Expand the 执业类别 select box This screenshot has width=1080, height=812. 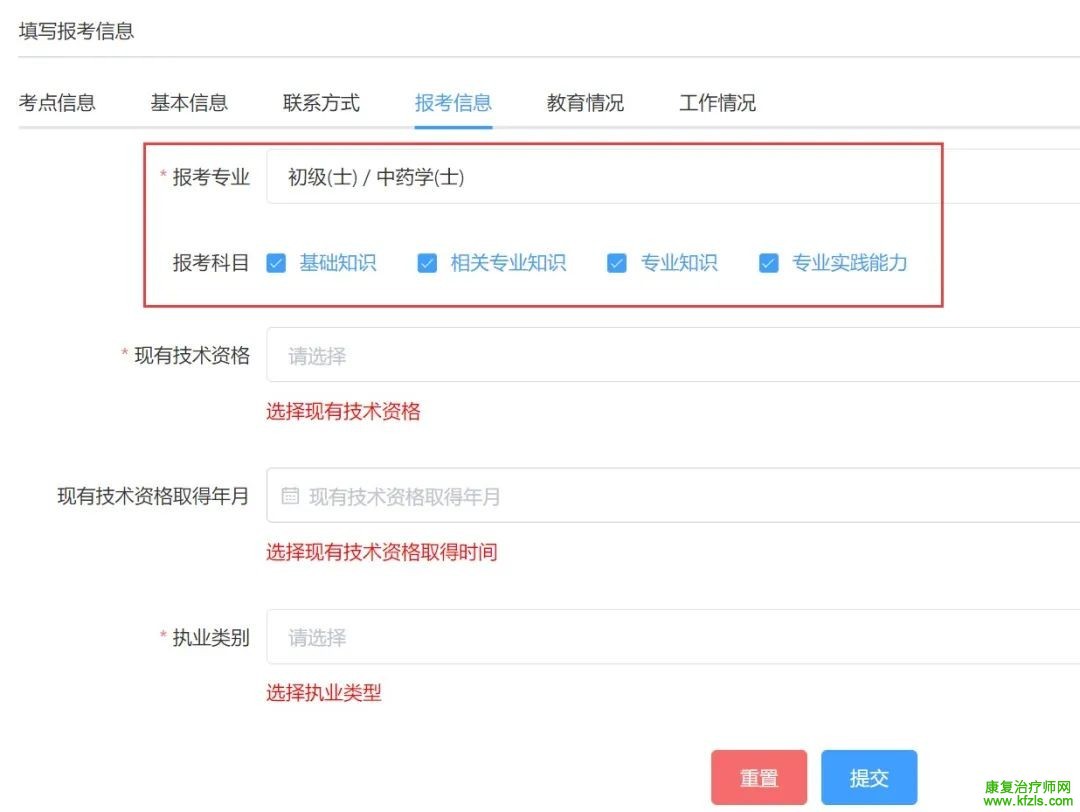tap(670, 637)
